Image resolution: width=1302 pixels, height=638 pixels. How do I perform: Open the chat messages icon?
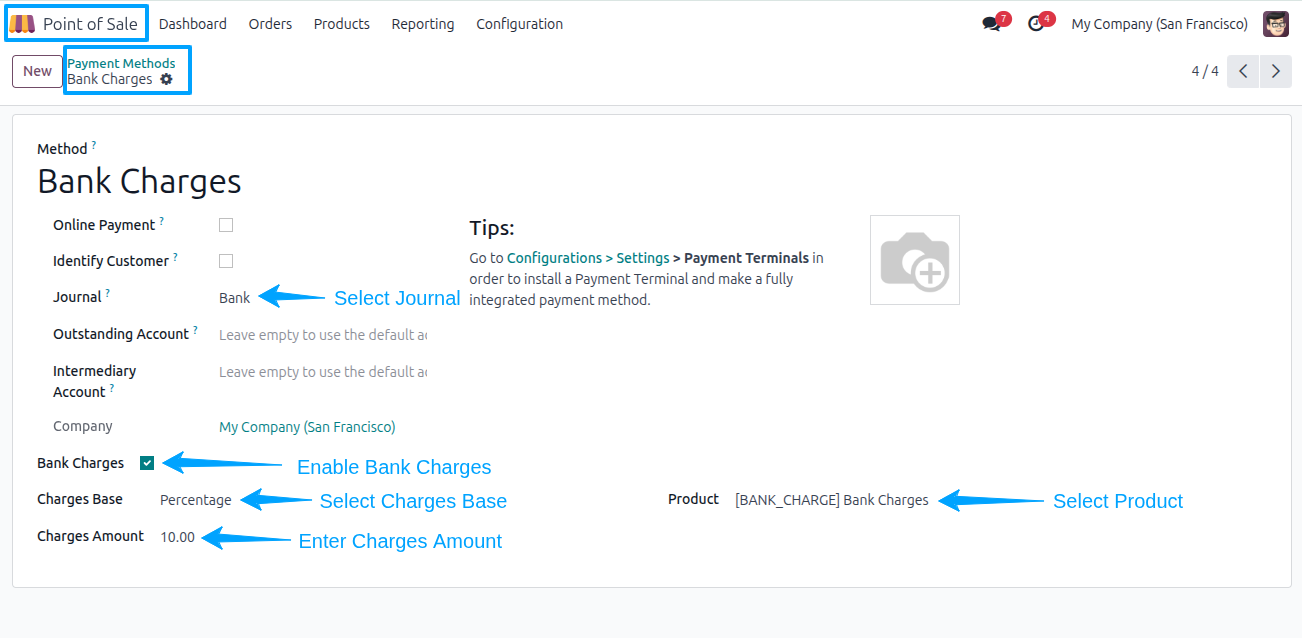point(991,24)
